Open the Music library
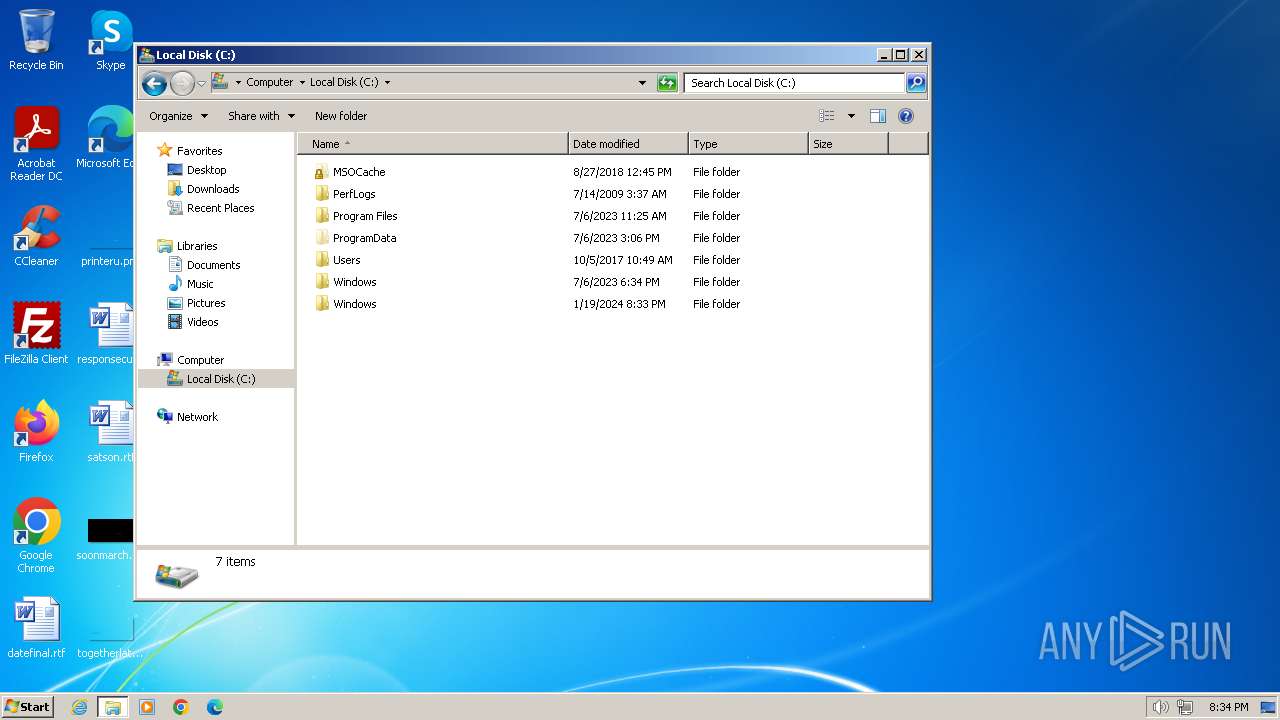This screenshot has width=1280, height=720. [200, 284]
